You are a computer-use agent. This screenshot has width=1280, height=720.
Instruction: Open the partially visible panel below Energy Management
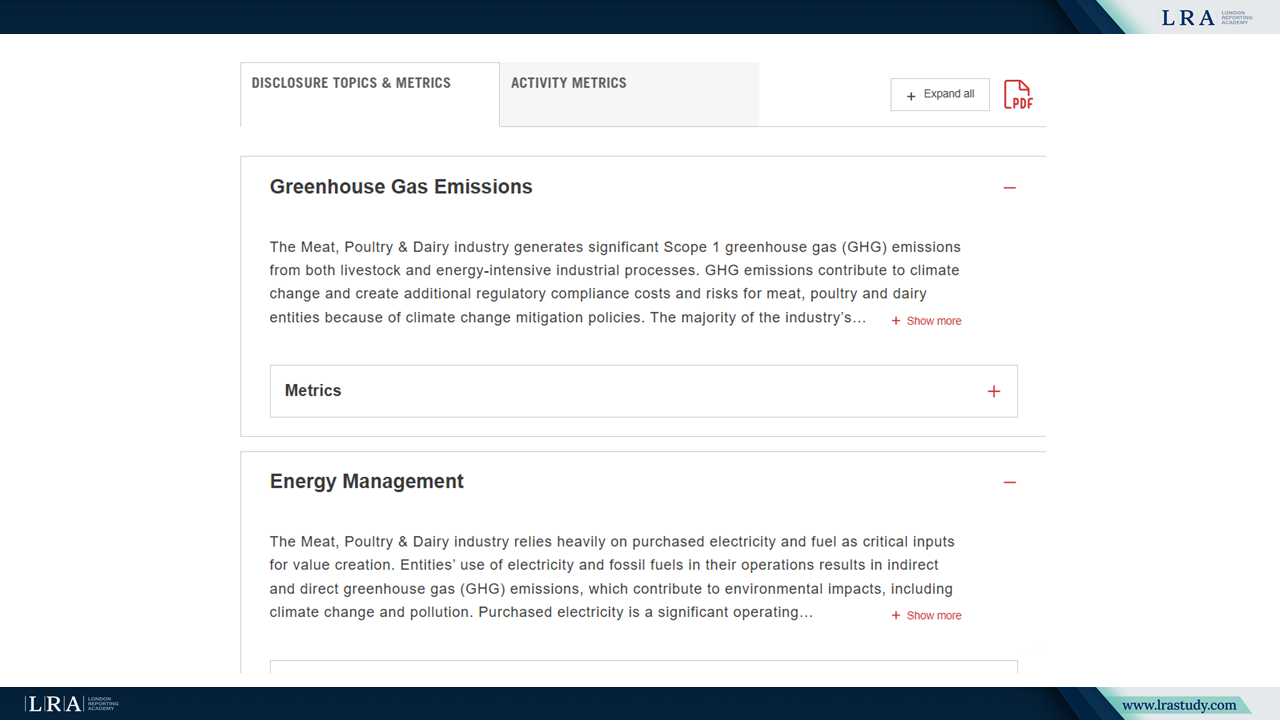click(643, 665)
